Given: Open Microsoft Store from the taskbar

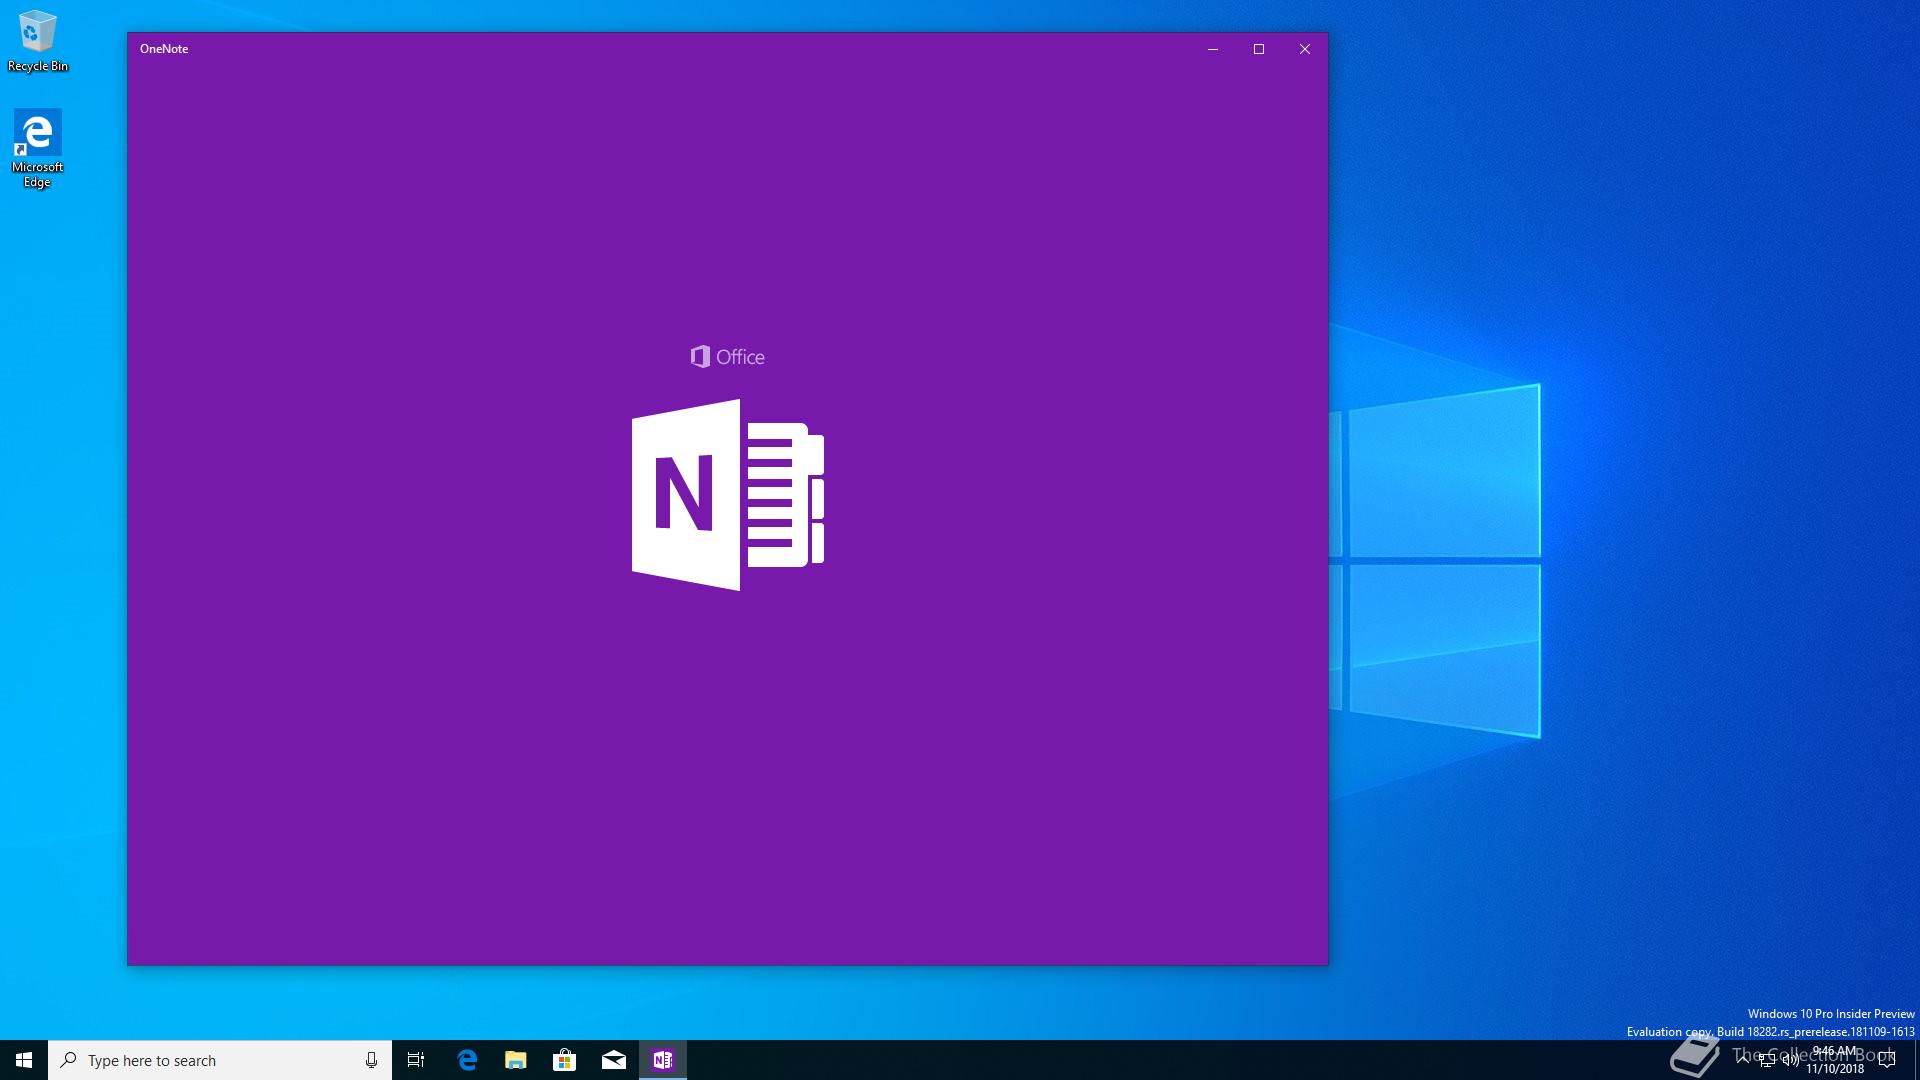Looking at the screenshot, I should (565, 1060).
